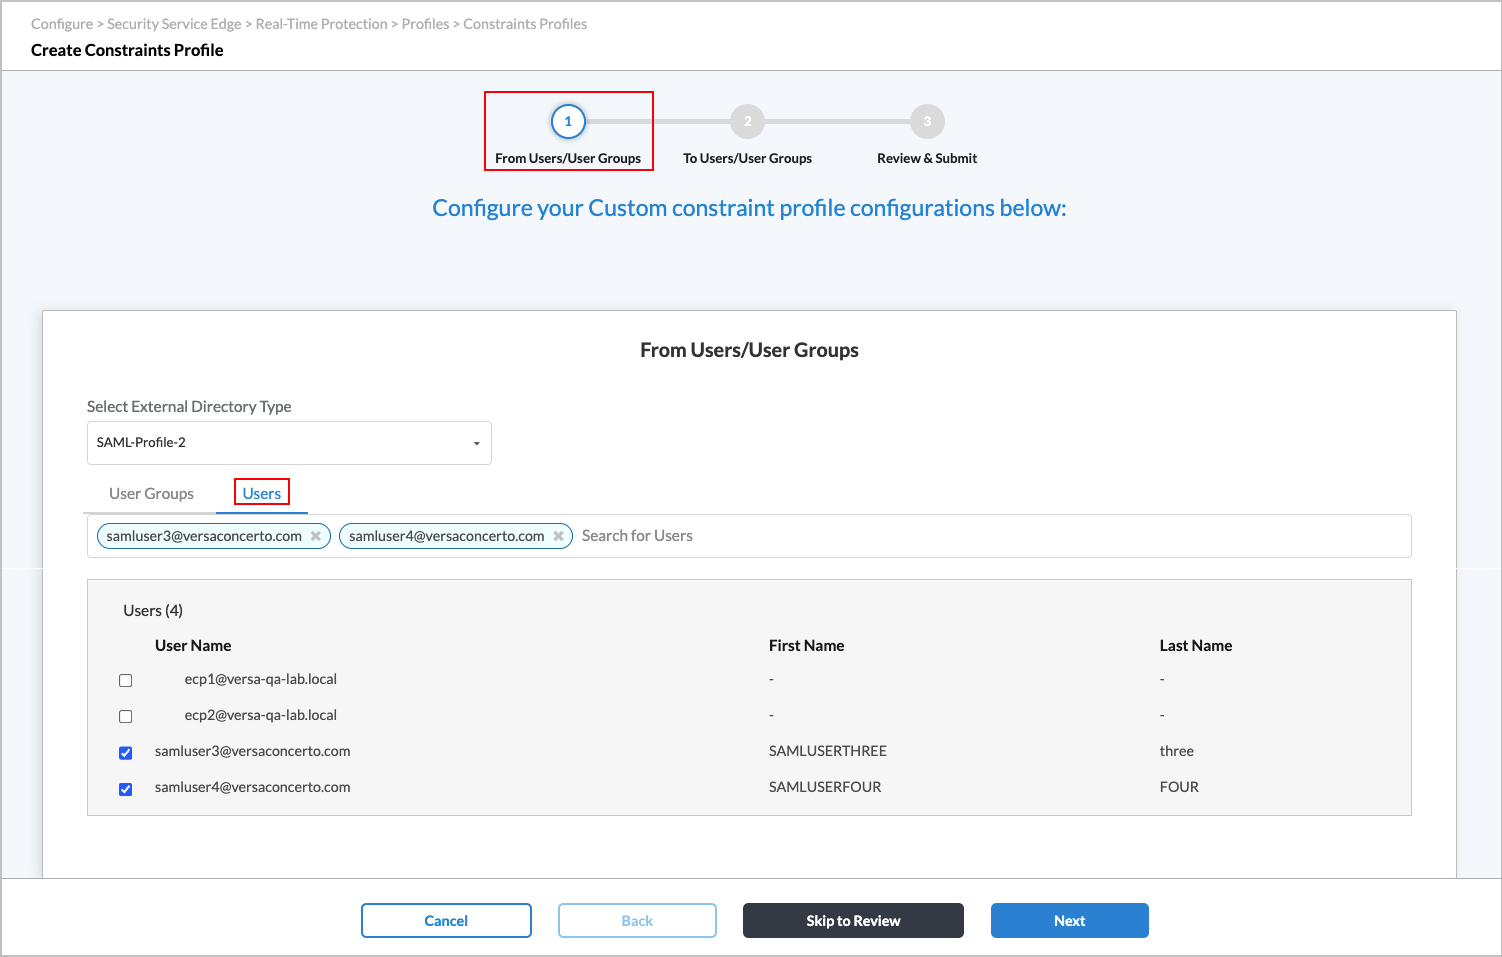Click the Skip to Review button
1502x957 pixels.
(x=852, y=920)
